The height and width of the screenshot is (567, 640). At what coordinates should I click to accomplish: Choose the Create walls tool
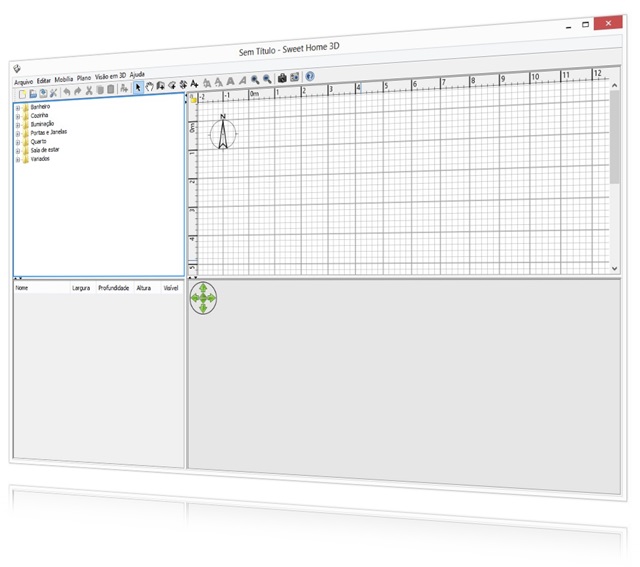(x=160, y=86)
